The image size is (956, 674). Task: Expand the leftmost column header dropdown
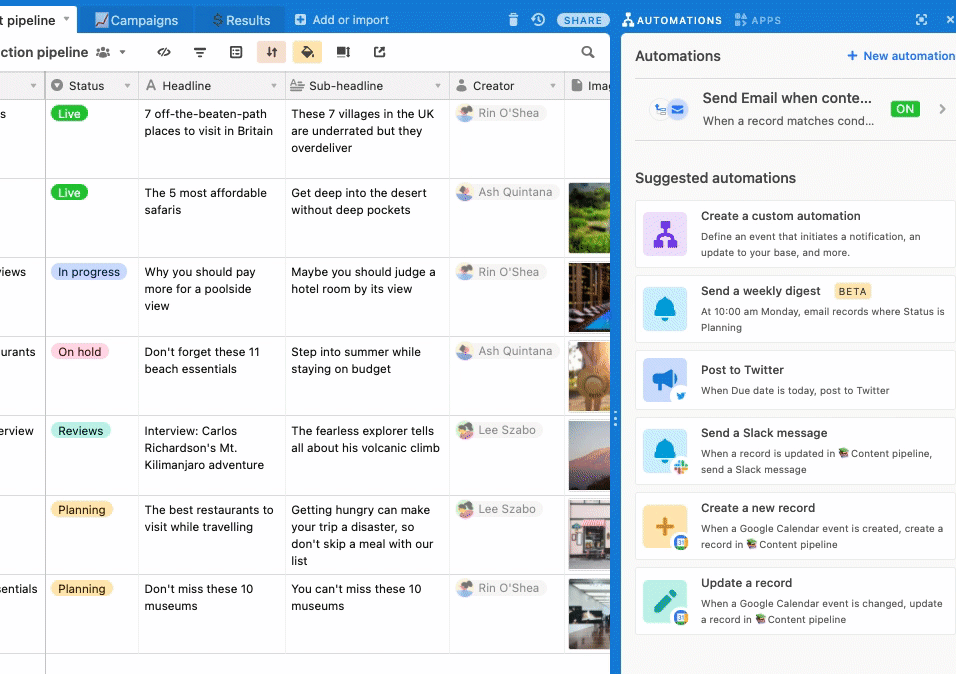(34, 86)
